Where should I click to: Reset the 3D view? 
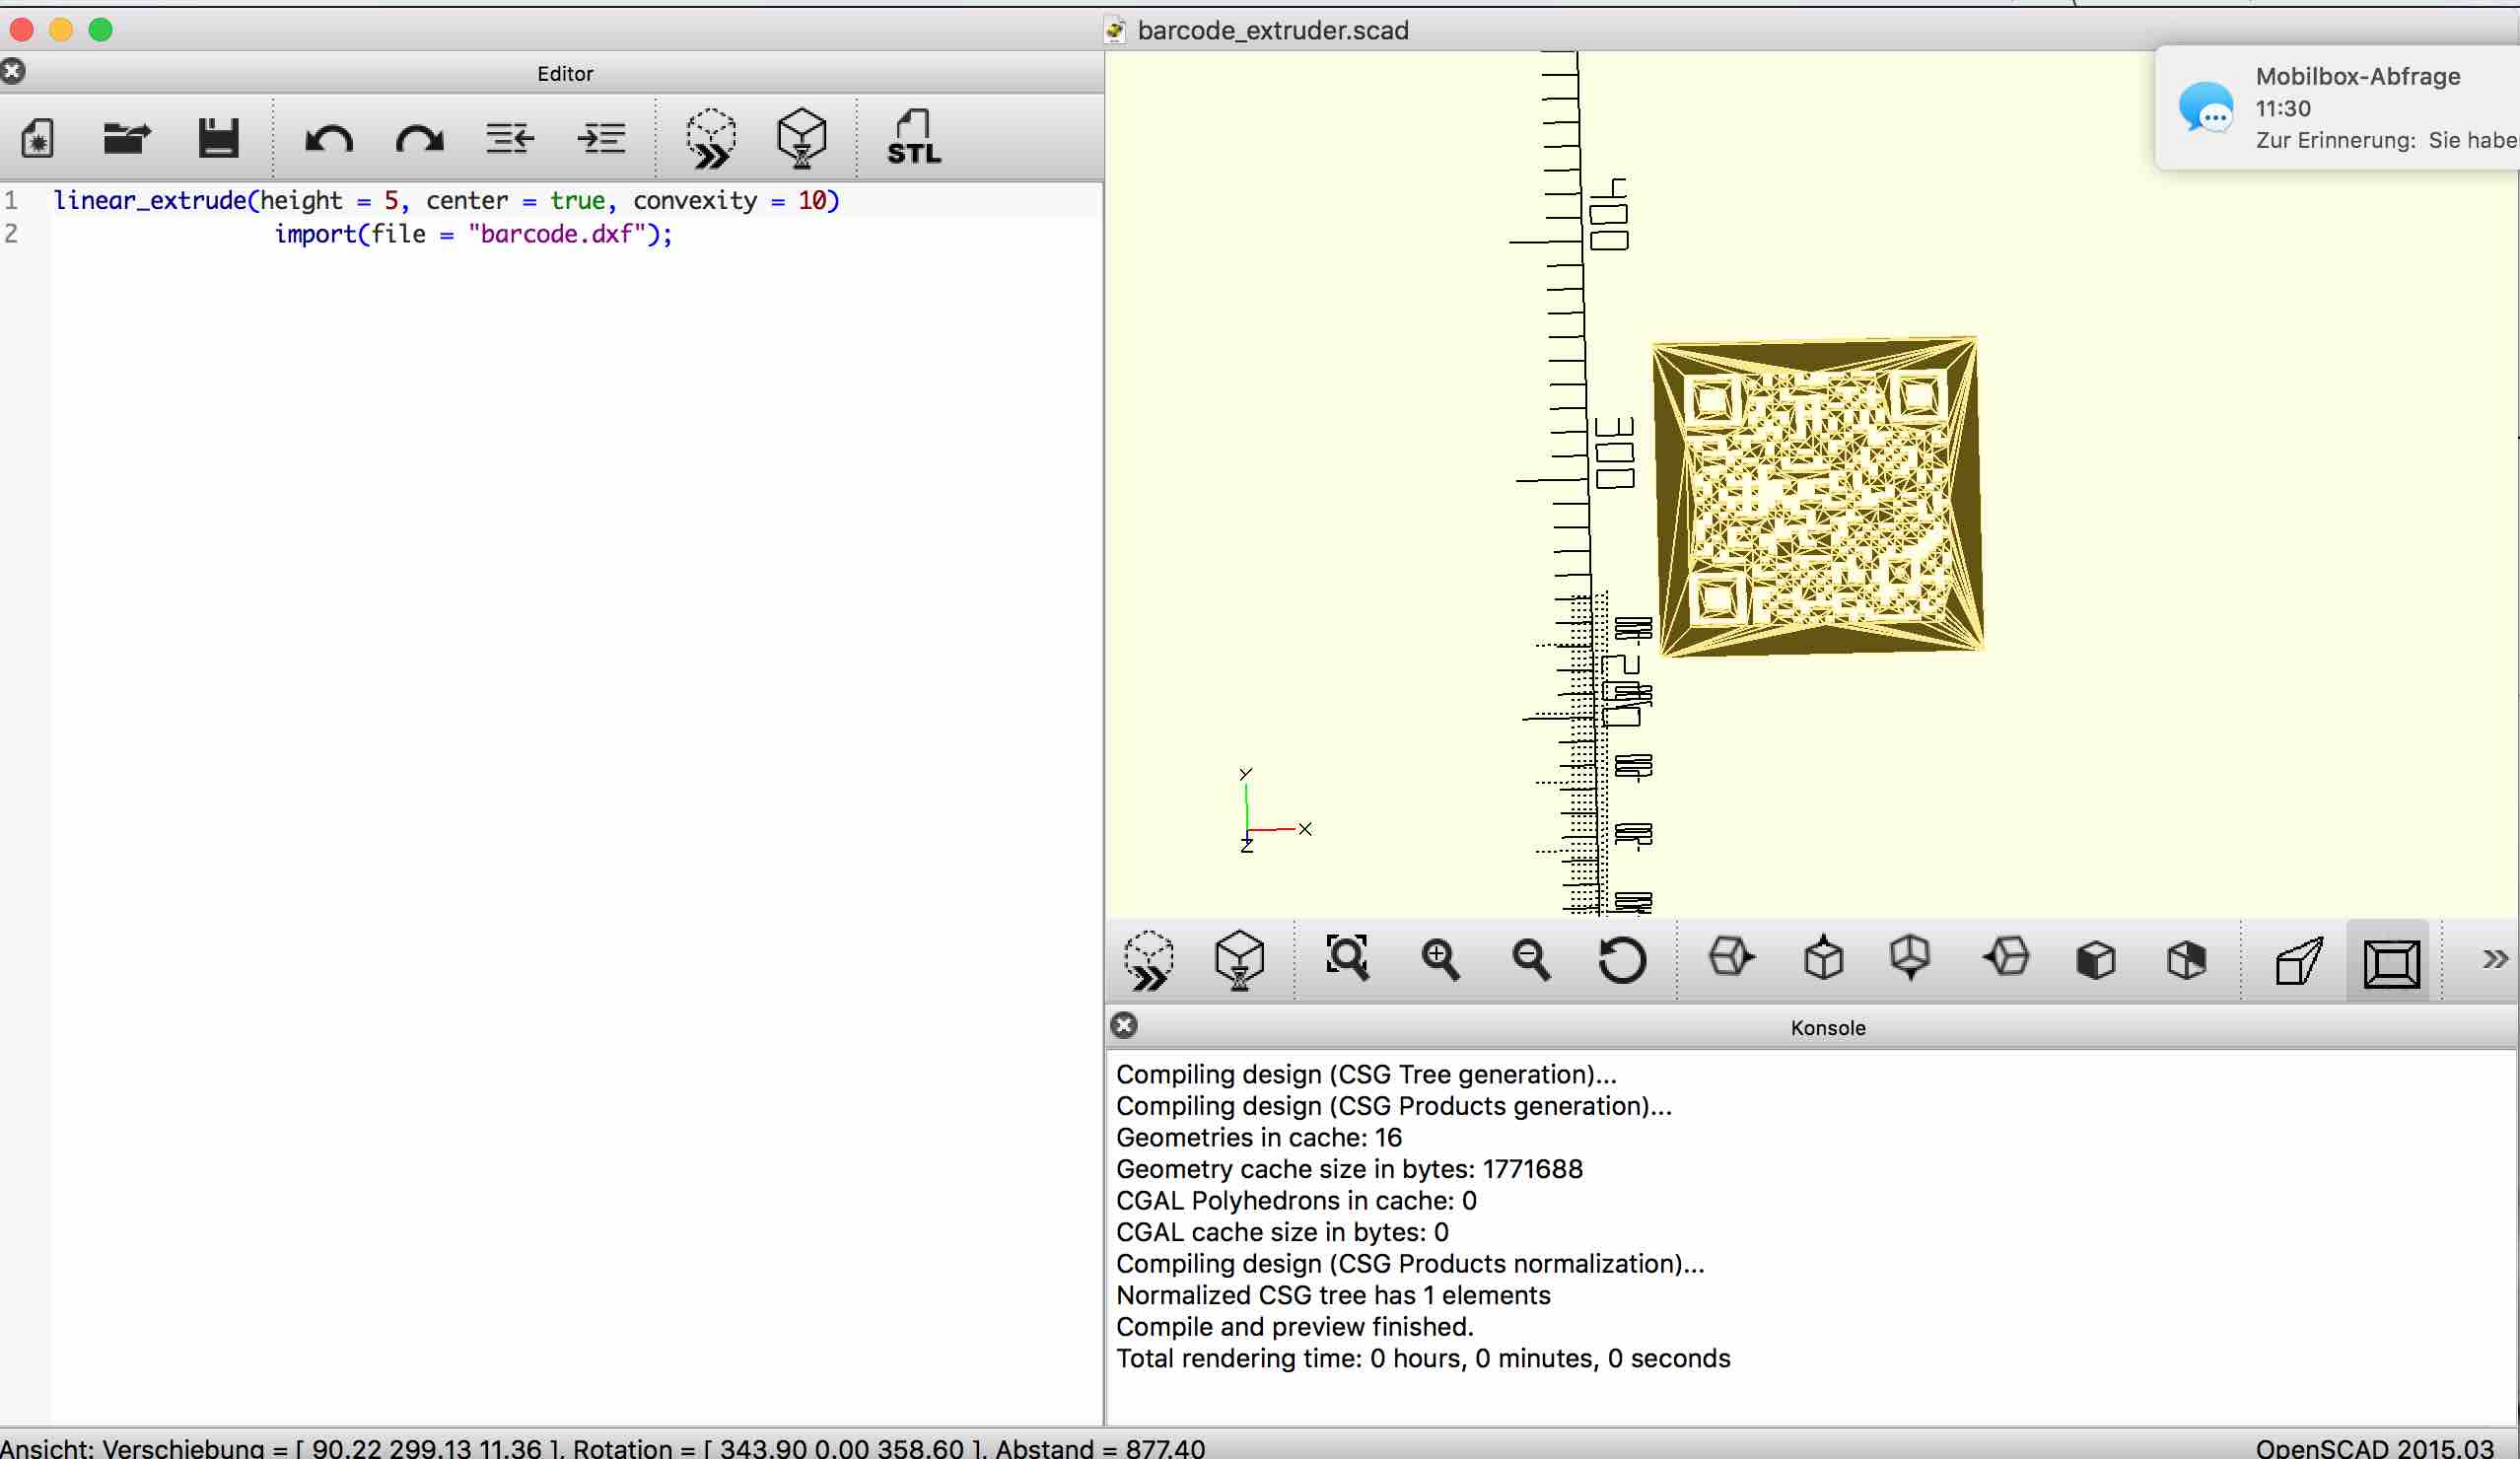click(x=1621, y=961)
